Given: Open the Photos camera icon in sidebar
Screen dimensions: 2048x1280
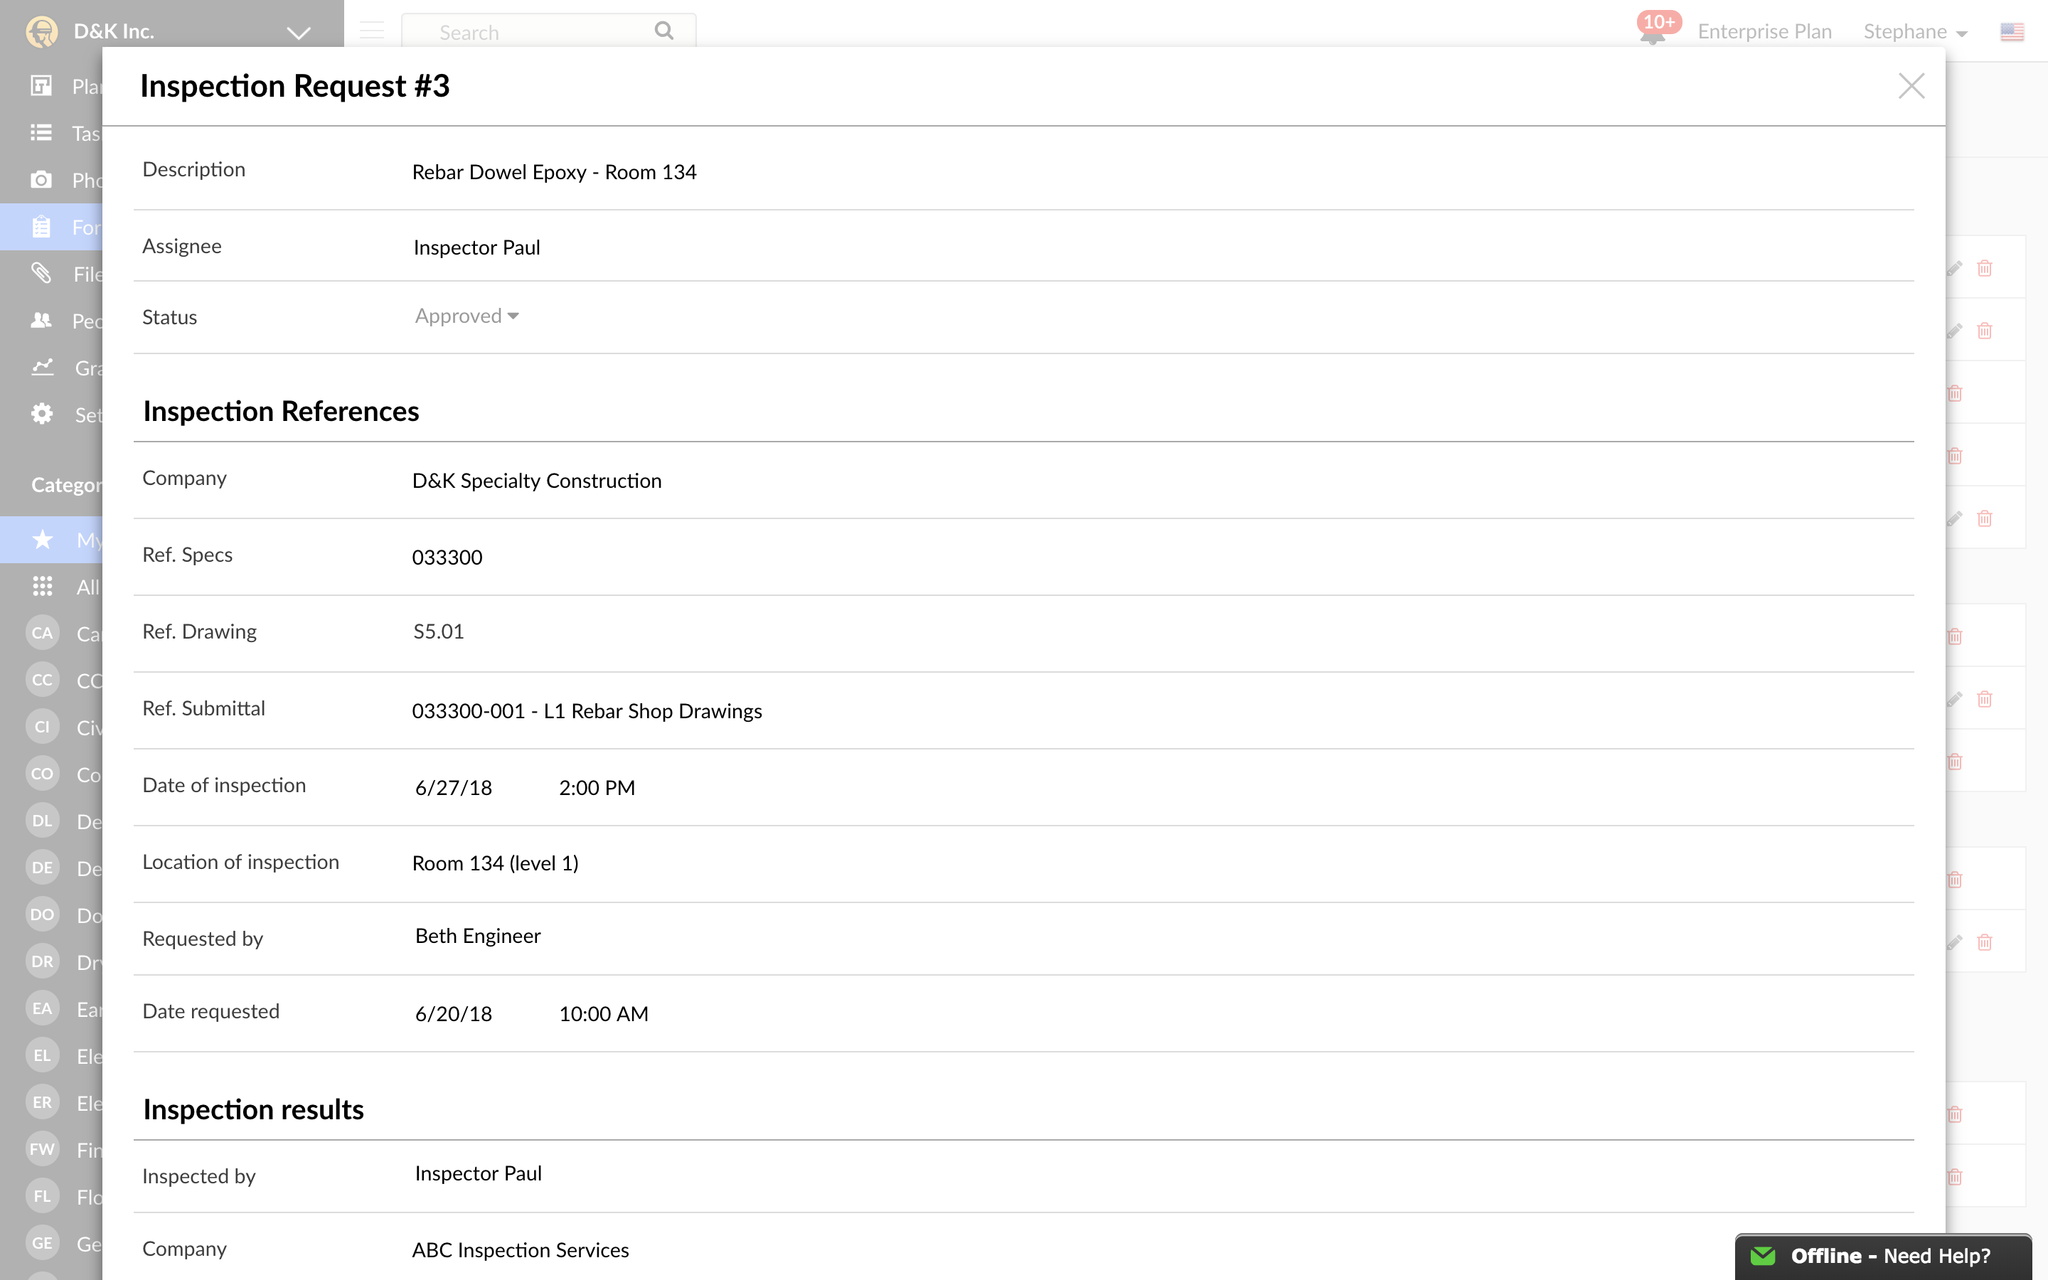Looking at the screenshot, I should point(41,180).
